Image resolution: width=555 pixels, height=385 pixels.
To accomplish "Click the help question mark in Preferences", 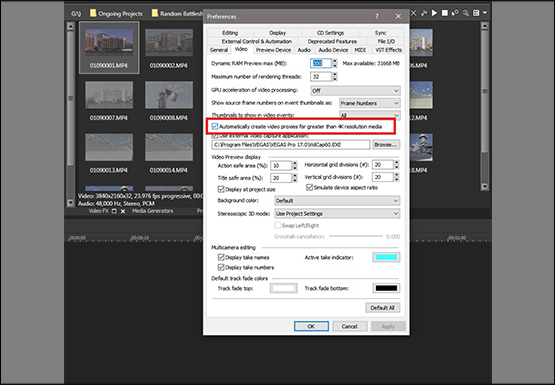I will click(x=377, y=16).
